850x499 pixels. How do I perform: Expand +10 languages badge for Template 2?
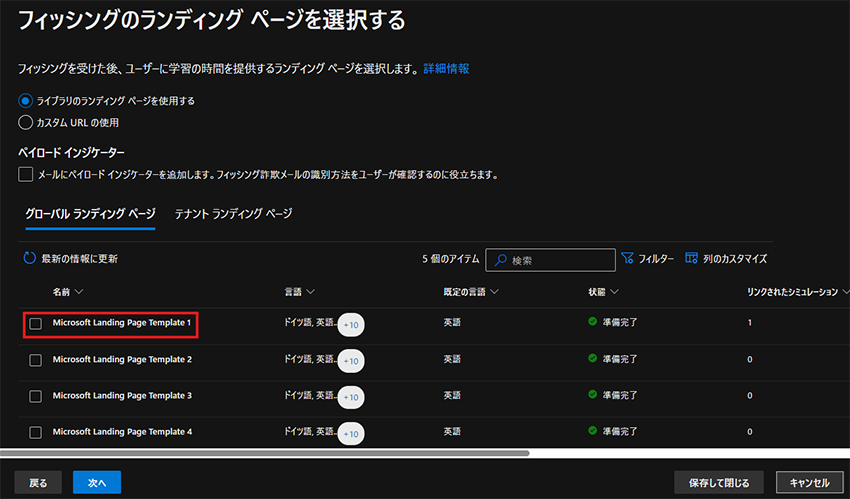pos(351,361)
